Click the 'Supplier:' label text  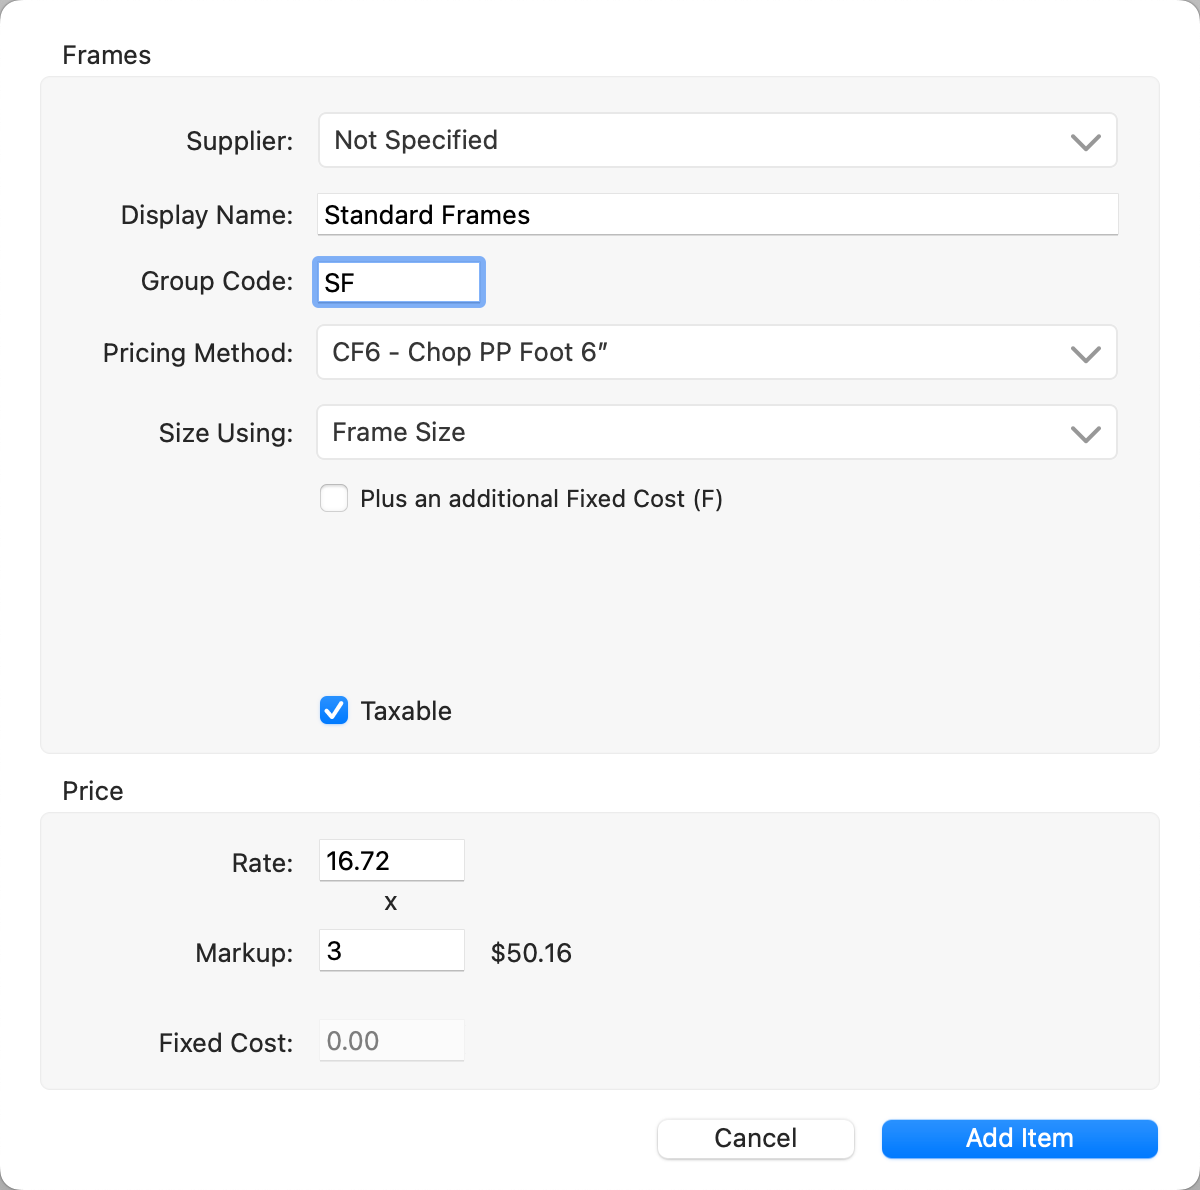coord(240,141)
